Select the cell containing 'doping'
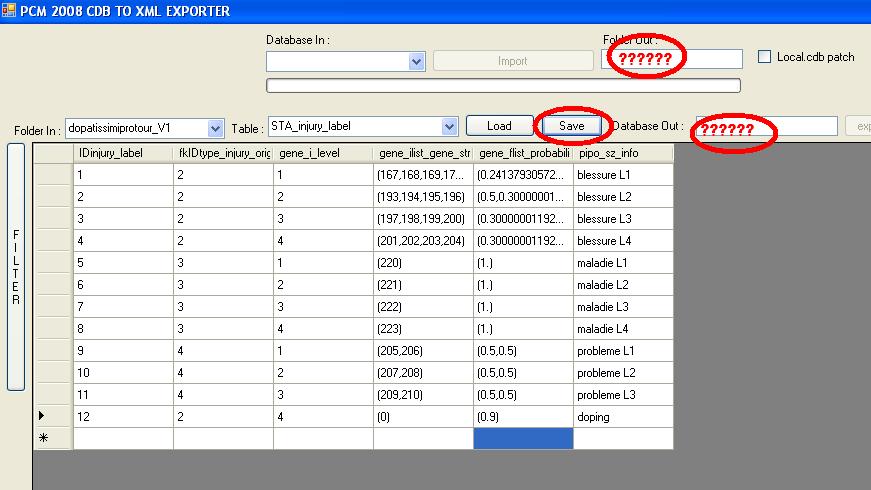The height and width of the screenshot is (490, 871). pos(623,415)
